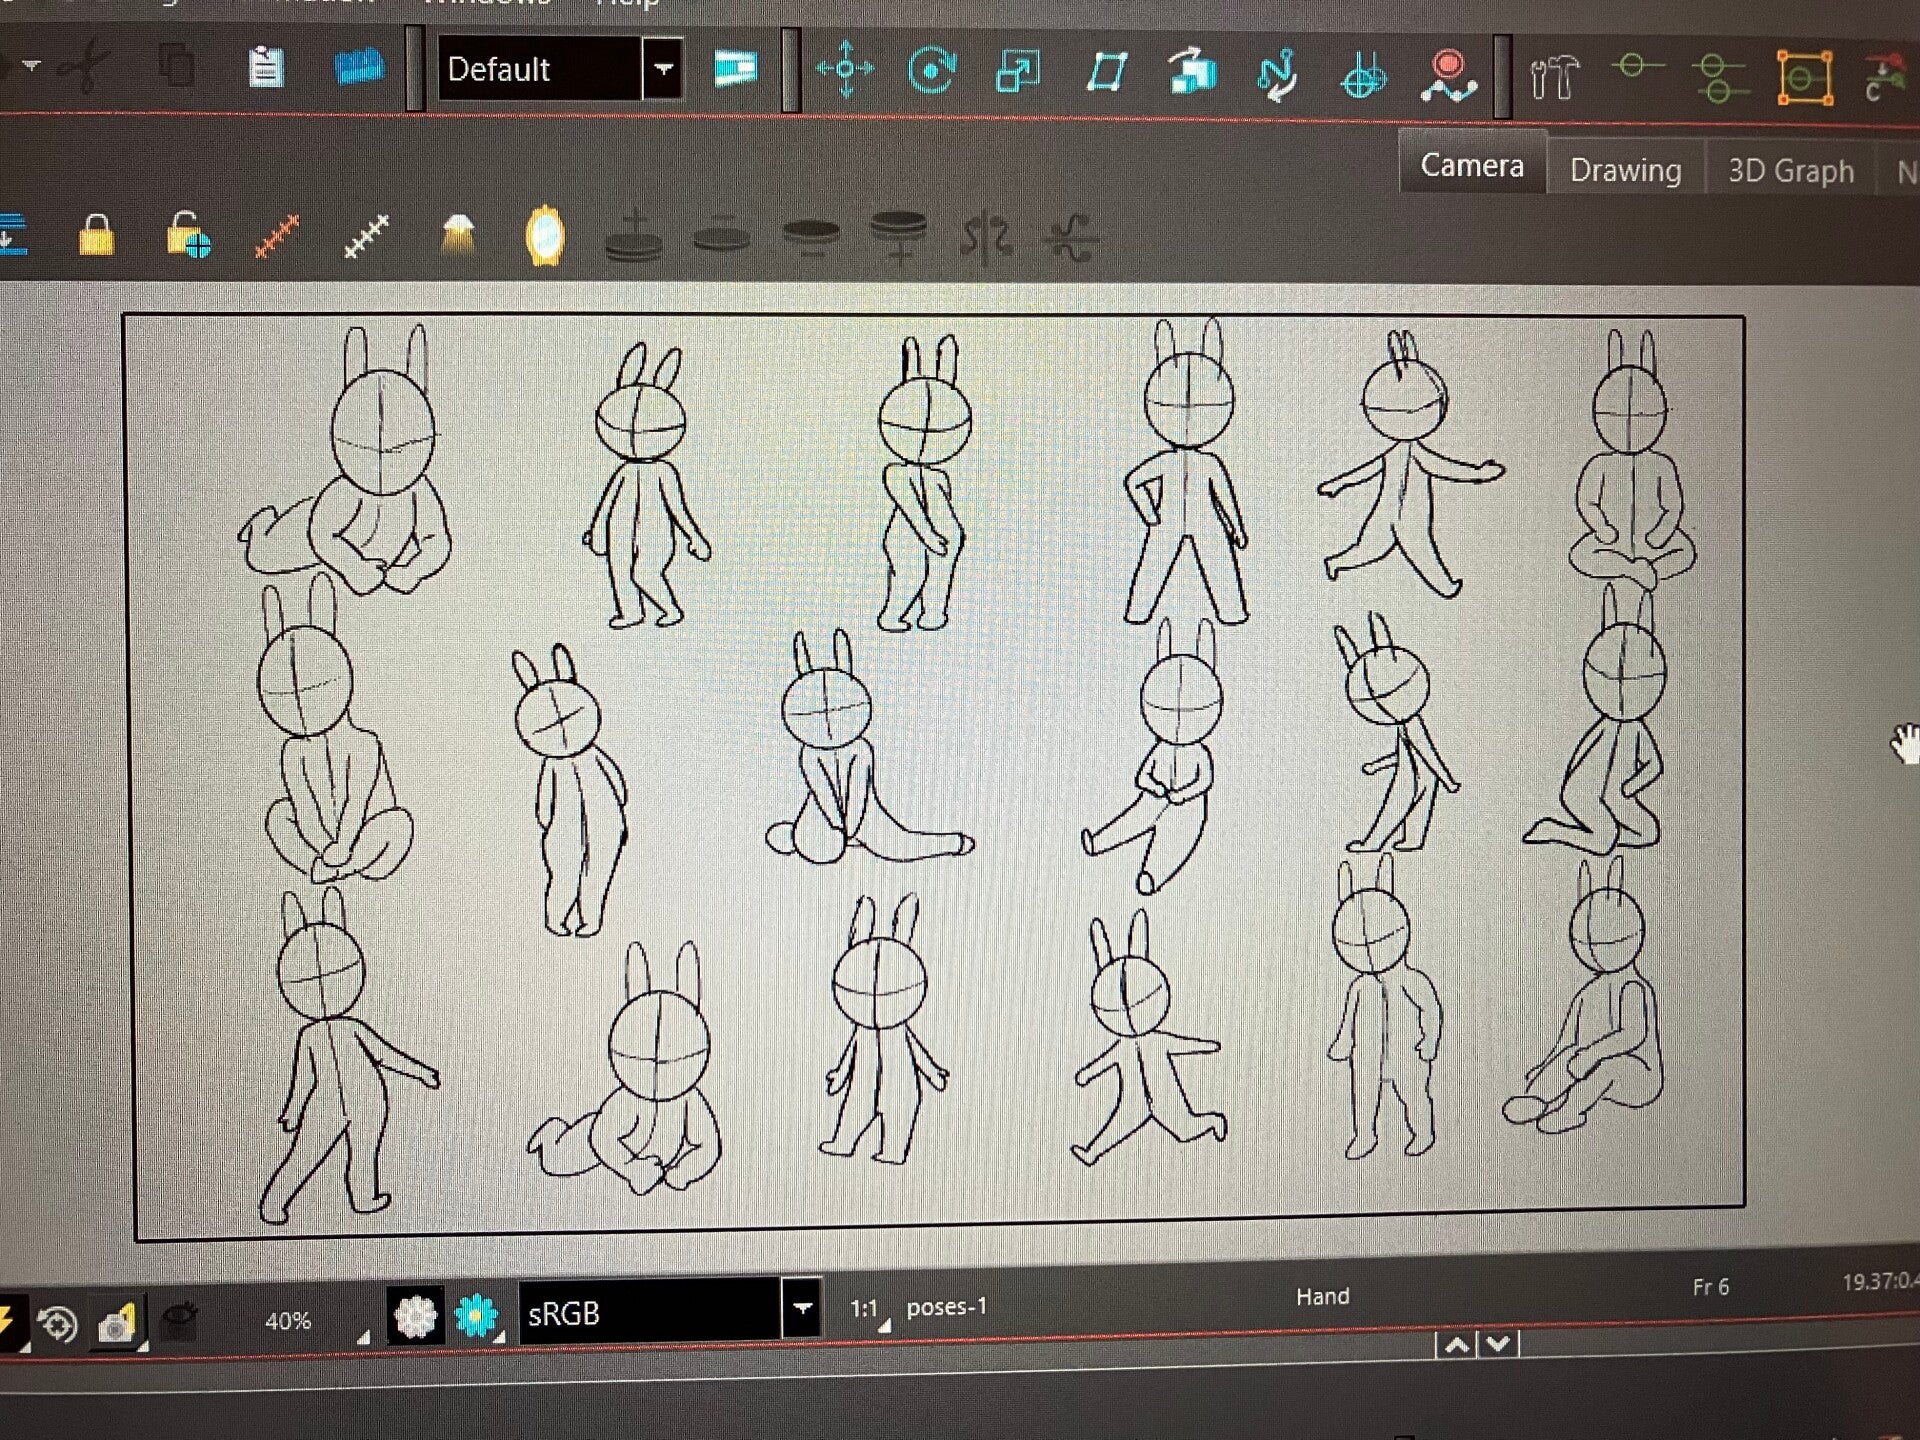Image resolution: width=1920 pixels, height=1440 pixels.
Task: Select the Rotate tool
Action: coord(931,71)
